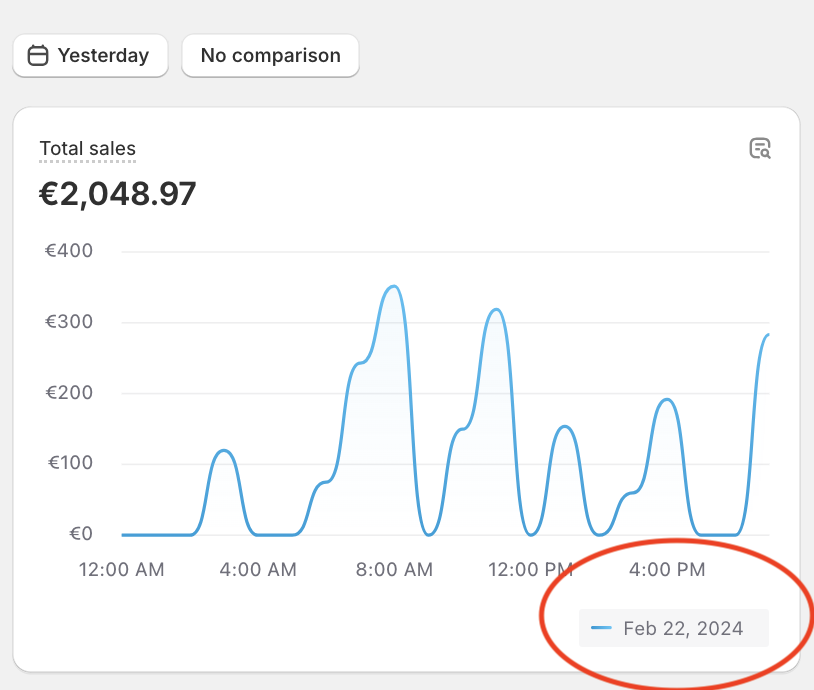814x690 pixels.
Task: Click the 12:00 AM time label
Action: point(121,570)
